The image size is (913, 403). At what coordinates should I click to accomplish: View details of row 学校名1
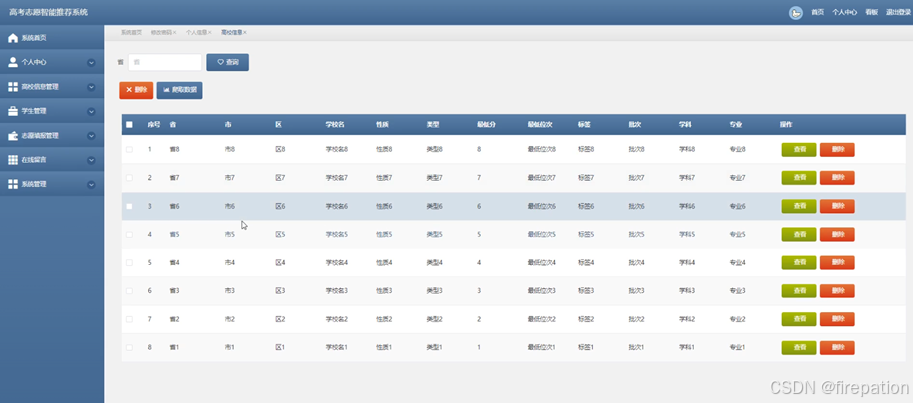(x=799, y=348)
